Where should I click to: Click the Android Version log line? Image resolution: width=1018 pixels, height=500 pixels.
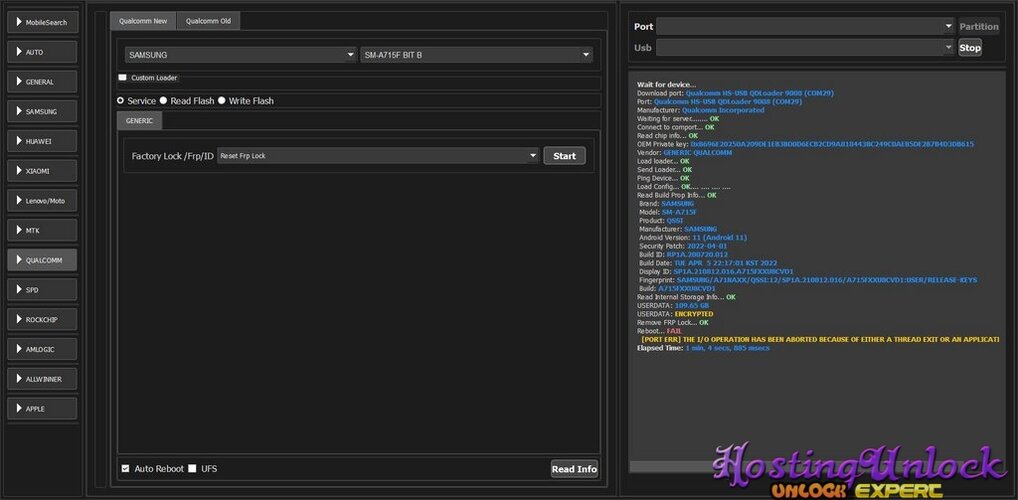692,238
